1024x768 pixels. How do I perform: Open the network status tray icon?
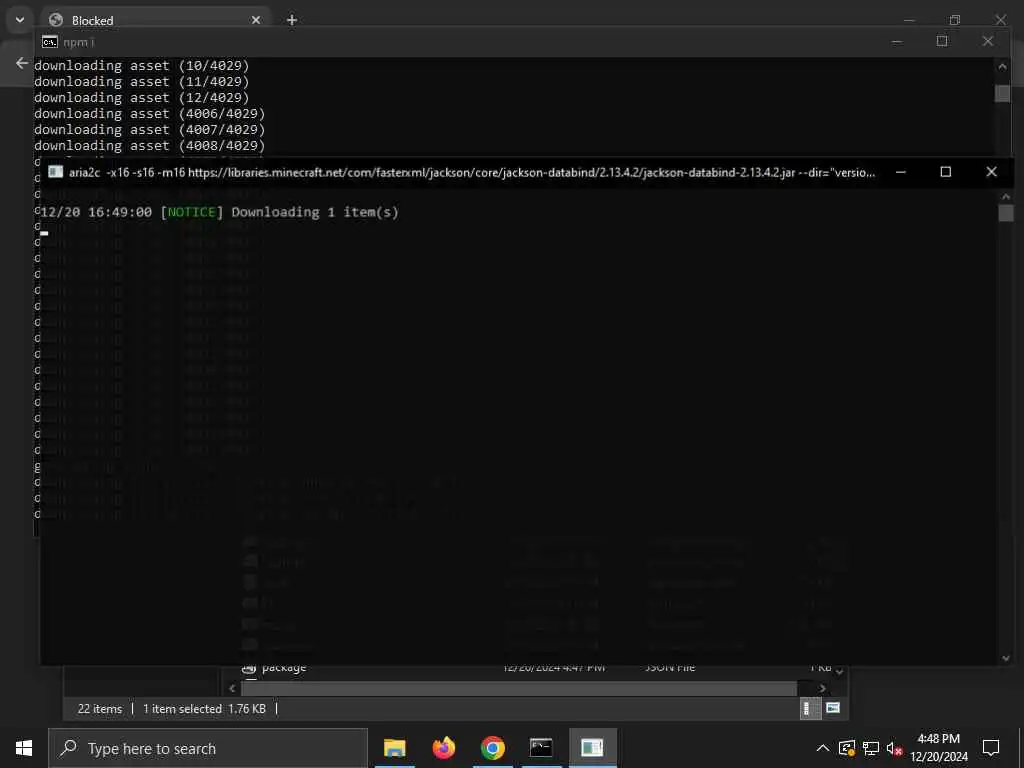click(871, 748)
